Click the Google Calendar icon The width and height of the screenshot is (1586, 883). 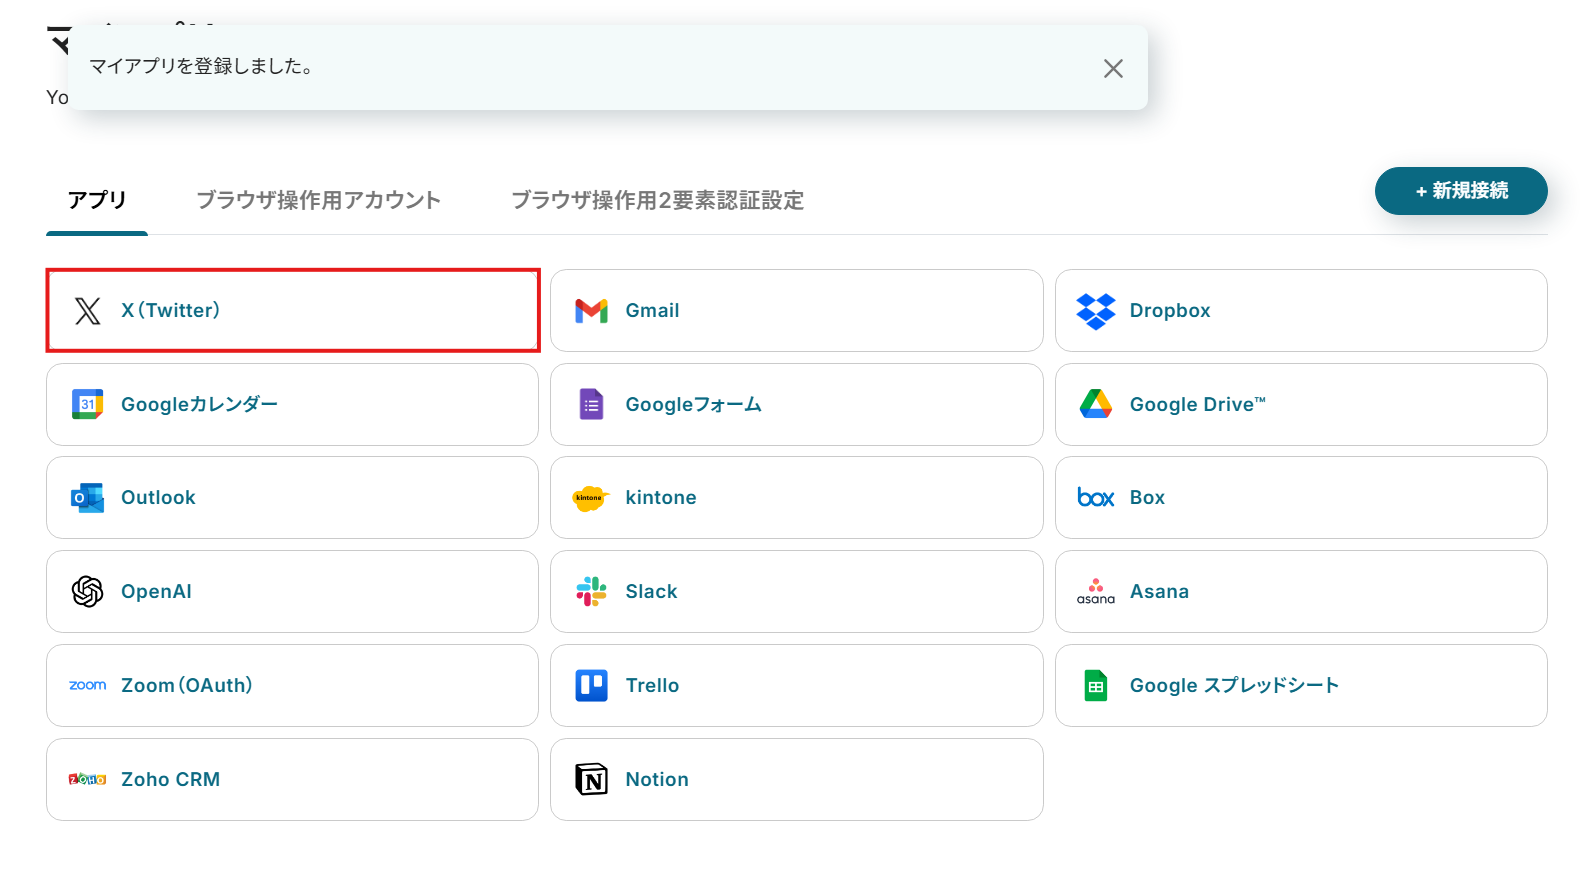[88, 404]
